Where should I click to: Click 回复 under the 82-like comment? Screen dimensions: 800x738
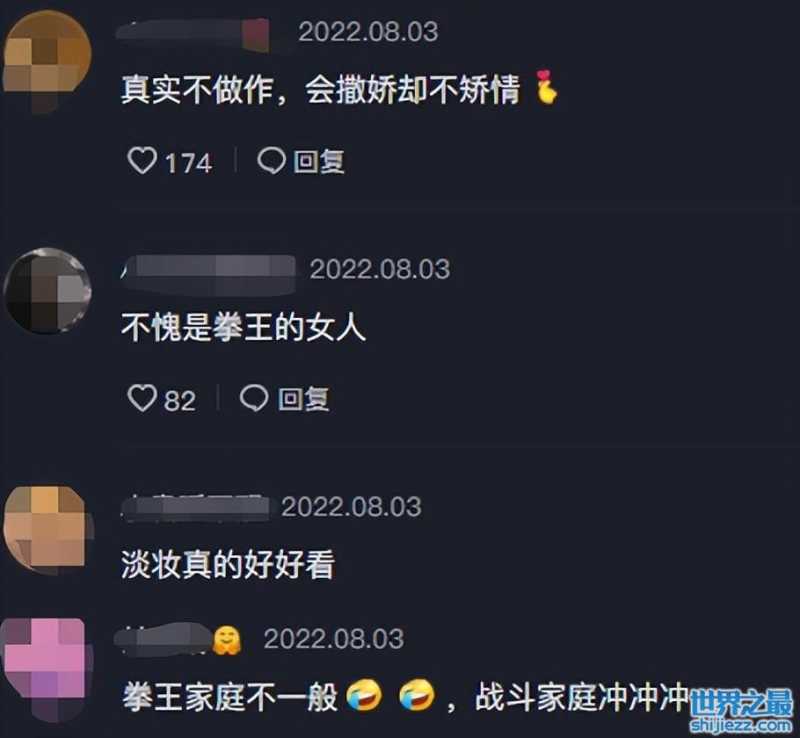(304, 399)
